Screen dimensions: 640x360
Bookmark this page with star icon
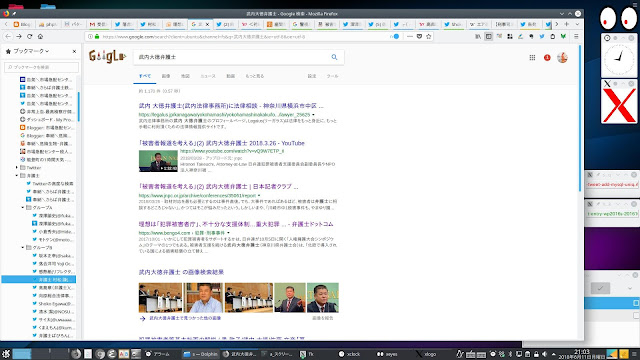[x=429, y=36]
